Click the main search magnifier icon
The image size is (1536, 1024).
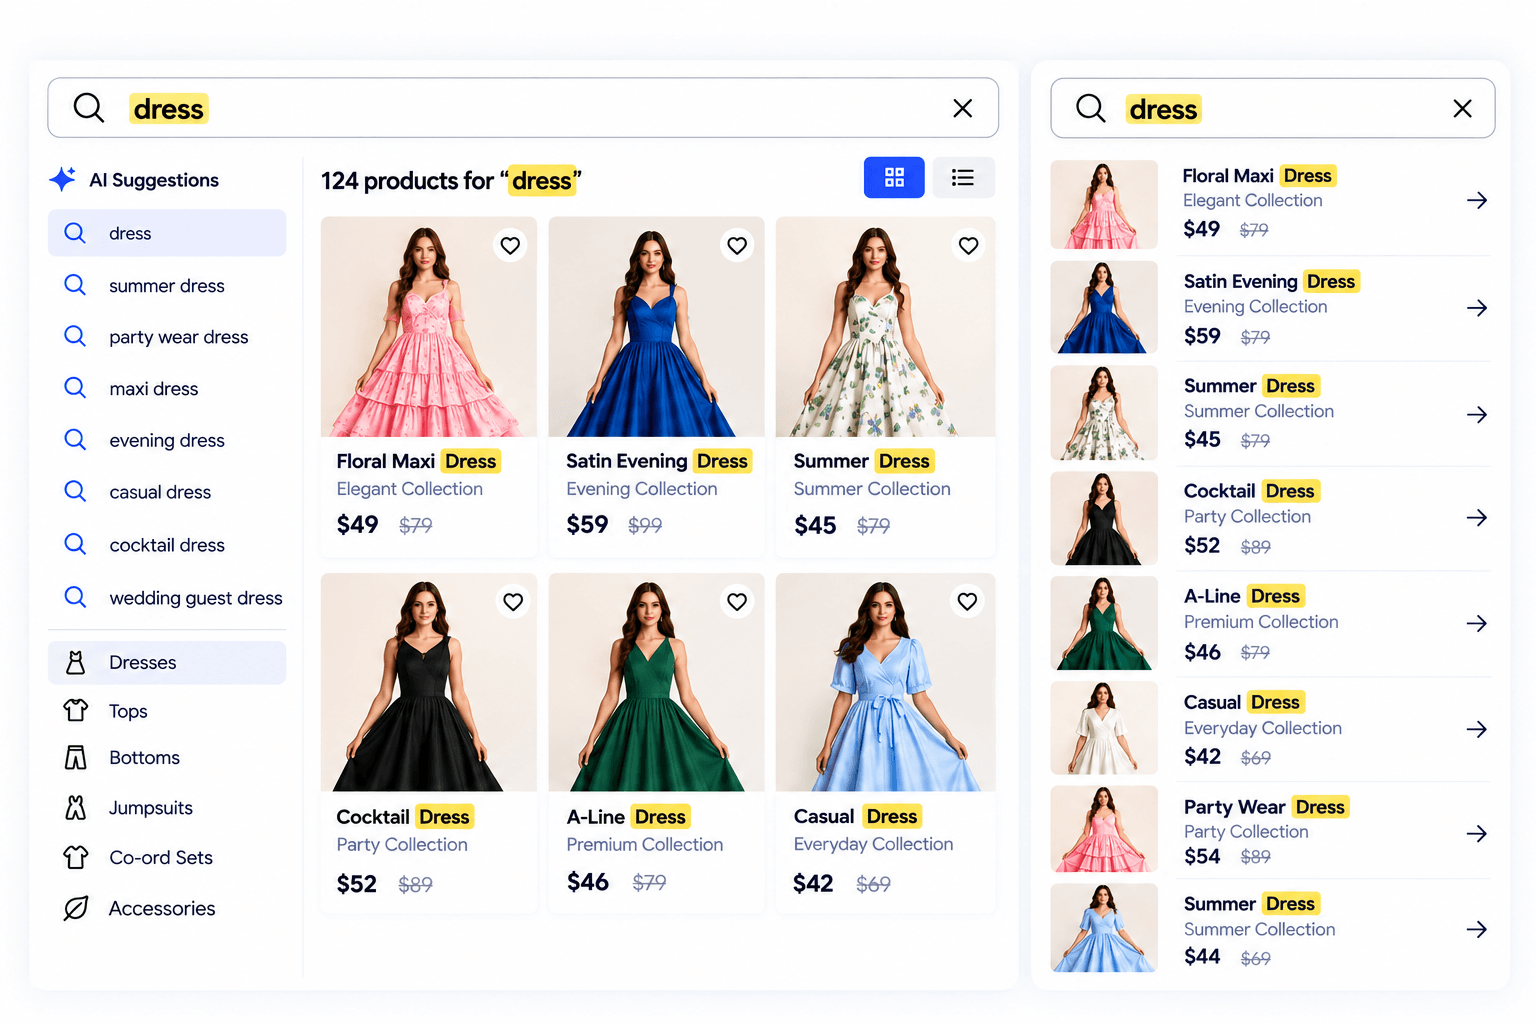[x=89, y=107]
